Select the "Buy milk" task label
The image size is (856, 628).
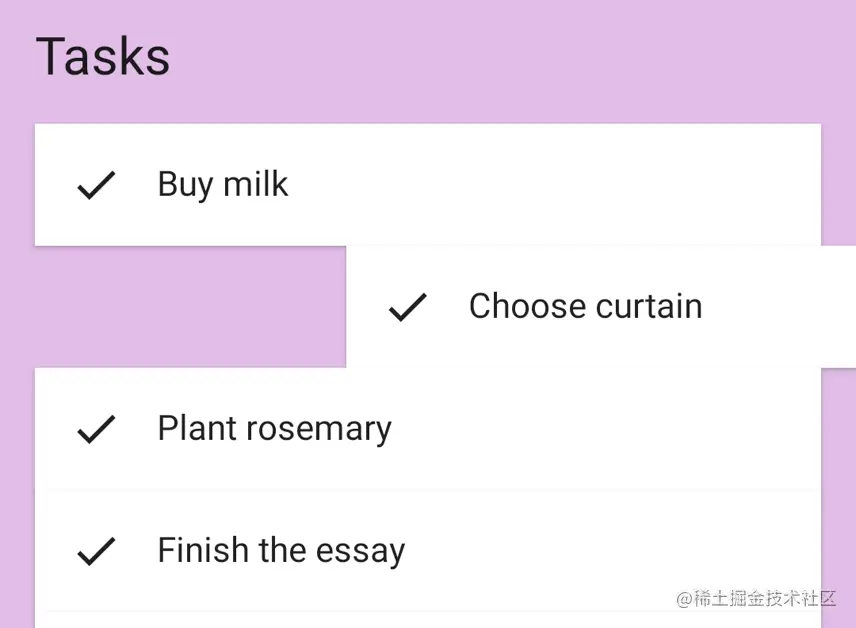tap(223, 185)
